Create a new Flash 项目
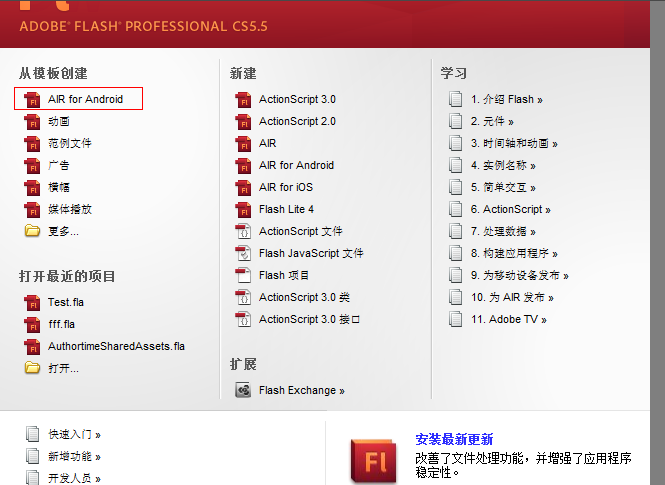The image size is (665, 485). (x=284, y=276)
